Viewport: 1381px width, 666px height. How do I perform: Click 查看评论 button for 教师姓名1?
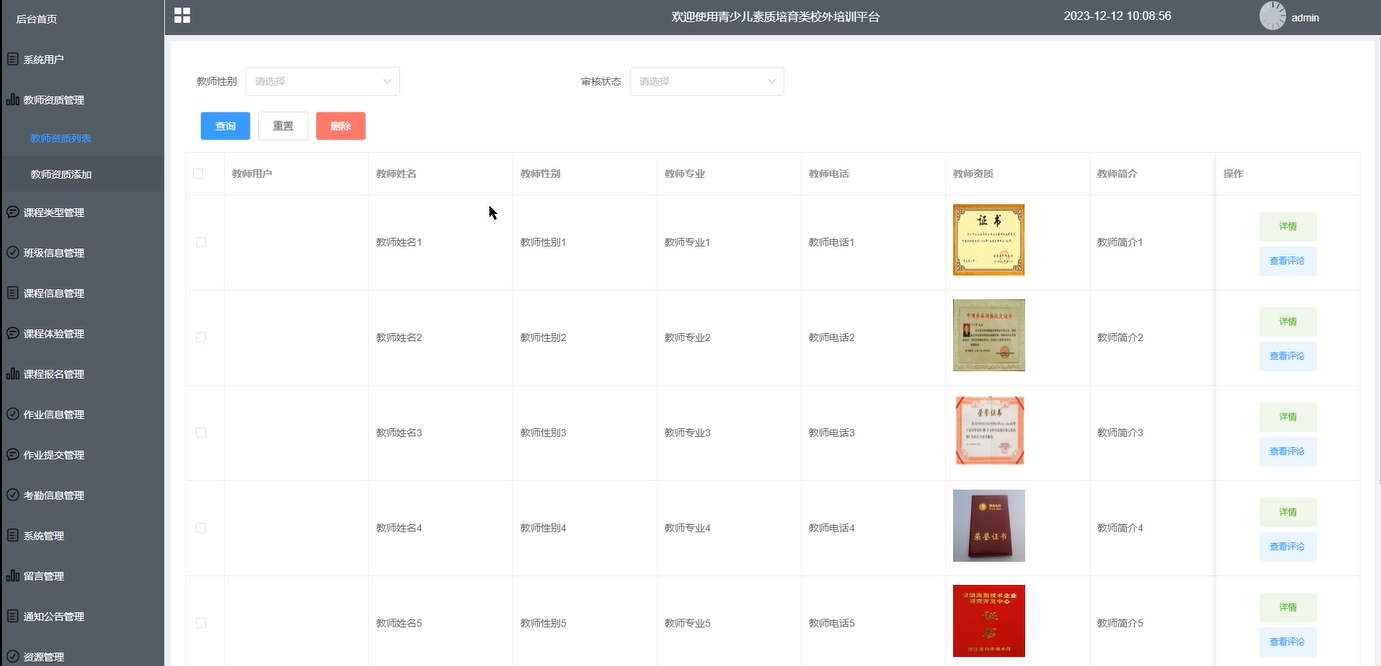click(x=1288, y=261)
